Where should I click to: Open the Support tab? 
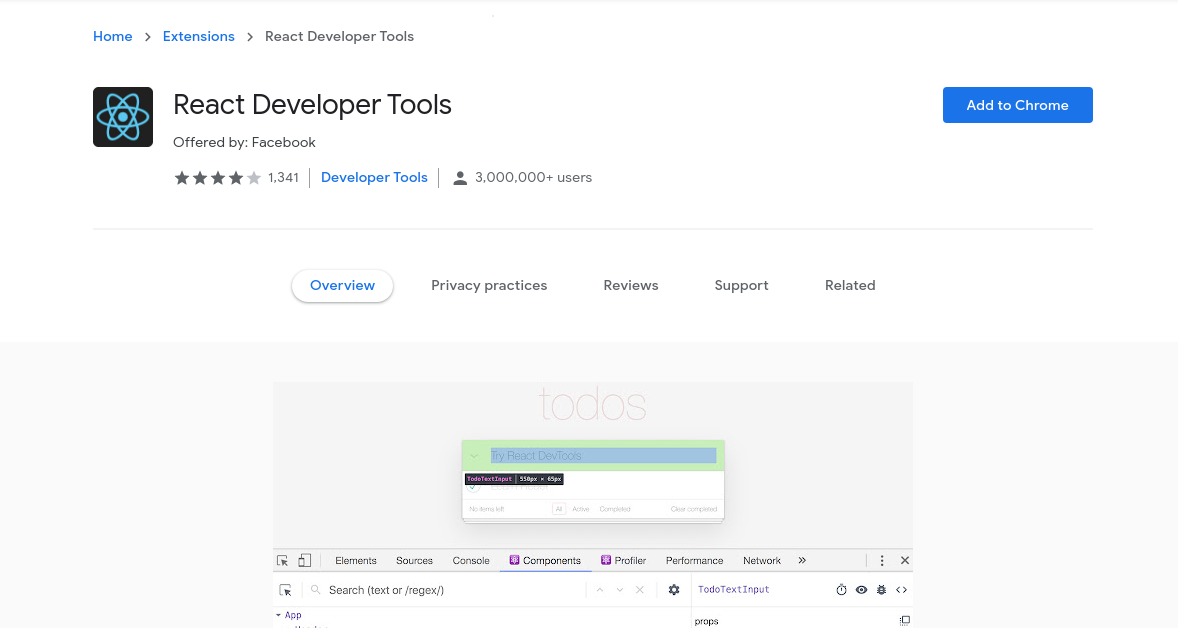[742, 285]
